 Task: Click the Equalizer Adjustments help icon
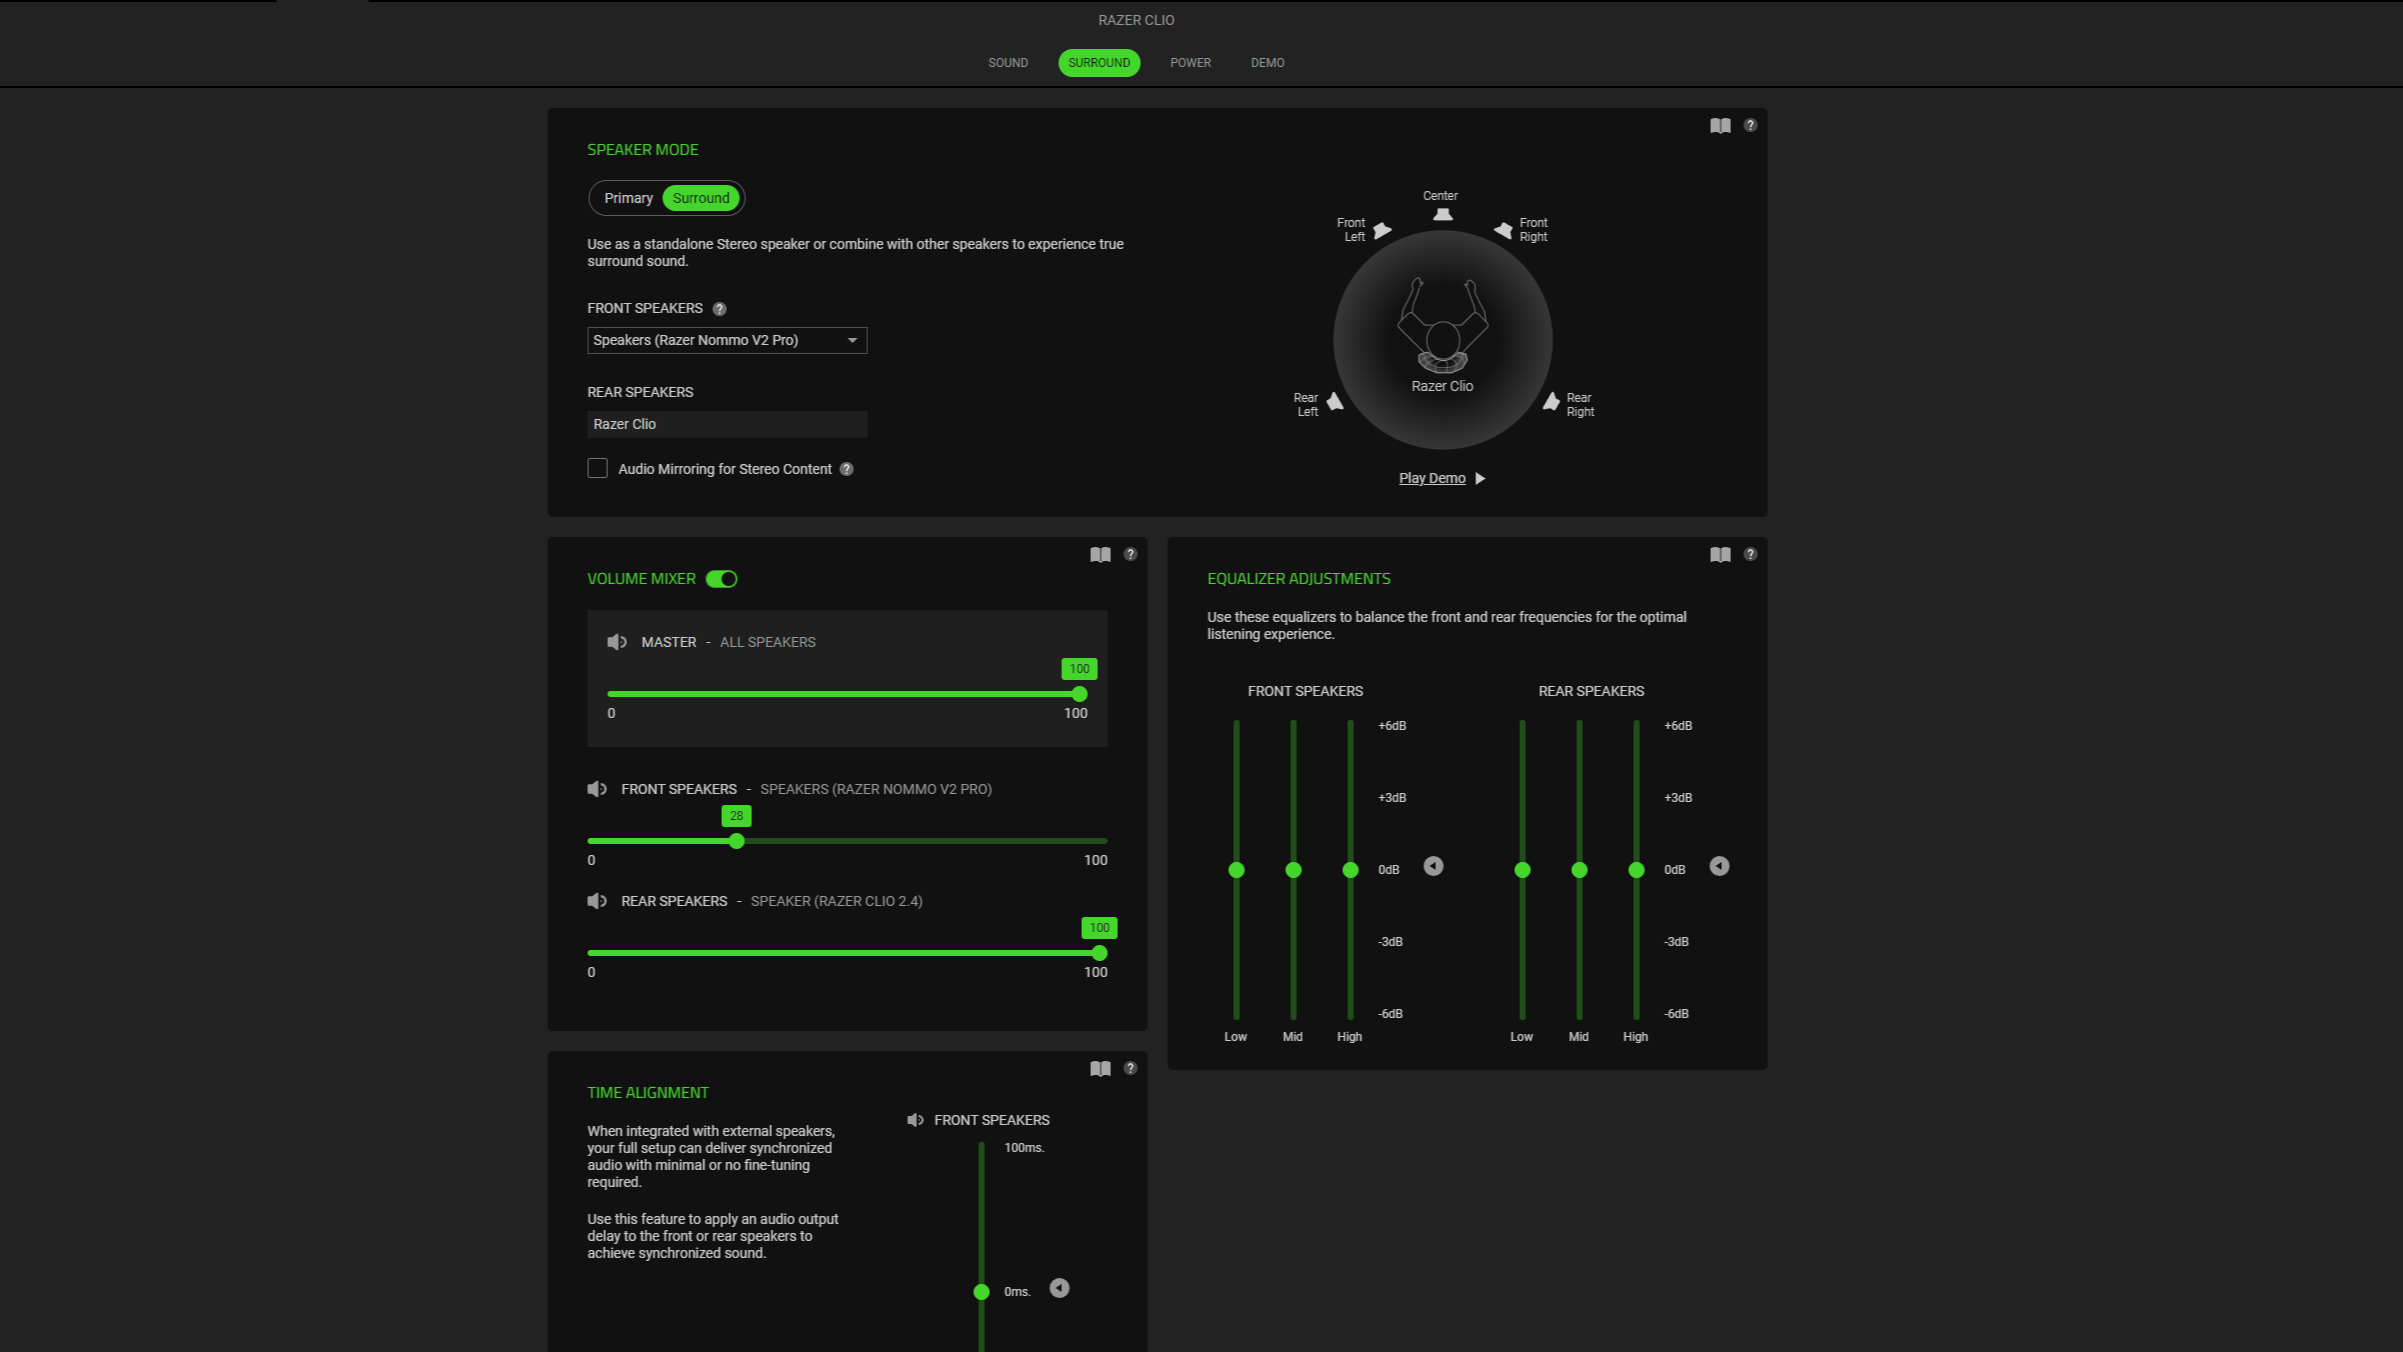pyautogui.click(x=1750, y=554)
